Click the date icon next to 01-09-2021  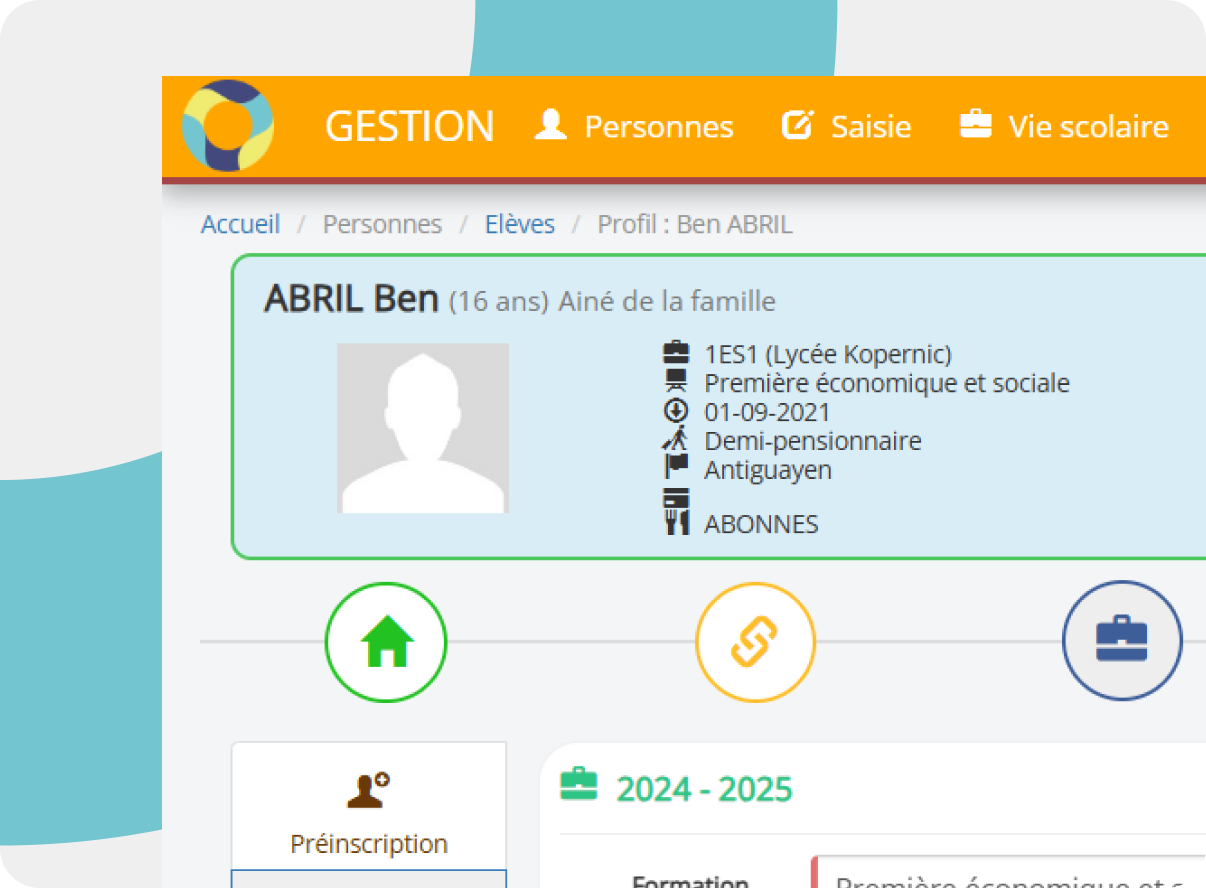(x=677, y=411)
